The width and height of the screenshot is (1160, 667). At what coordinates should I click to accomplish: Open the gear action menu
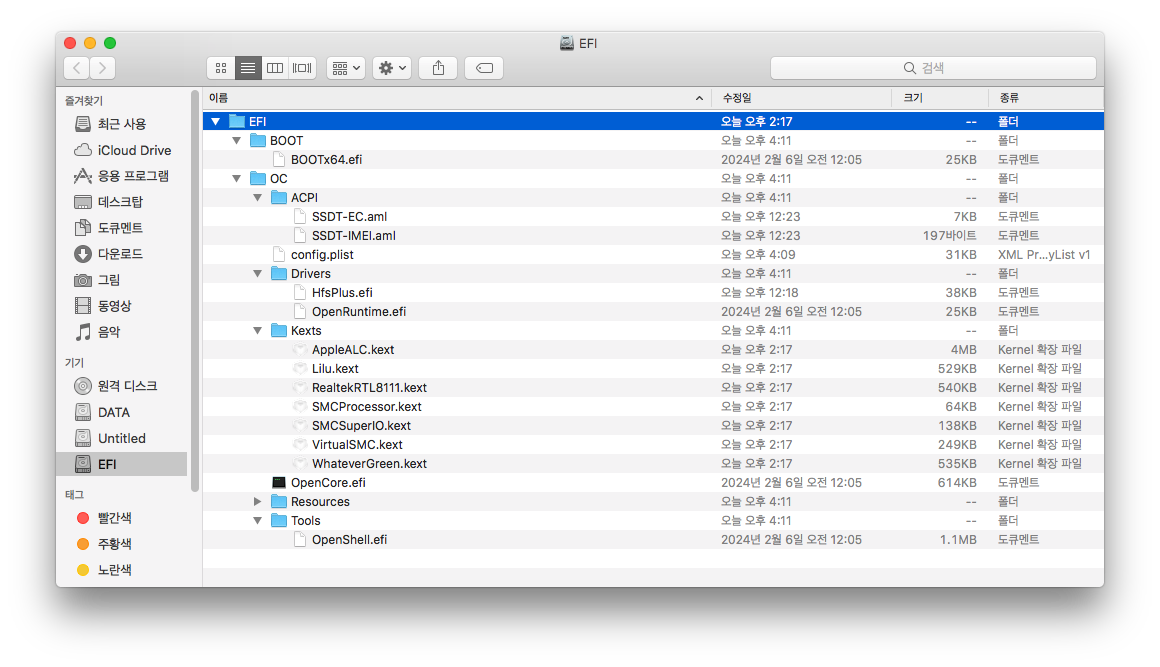392,68
